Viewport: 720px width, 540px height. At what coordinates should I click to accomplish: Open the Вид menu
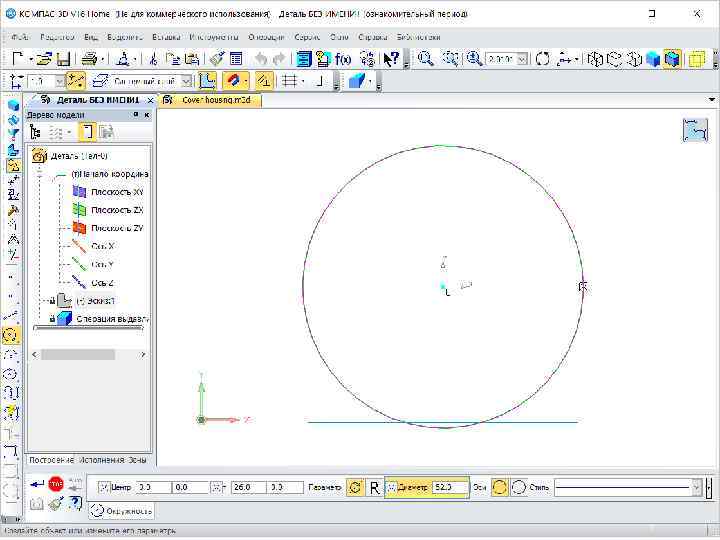click(x=90, y=37)
